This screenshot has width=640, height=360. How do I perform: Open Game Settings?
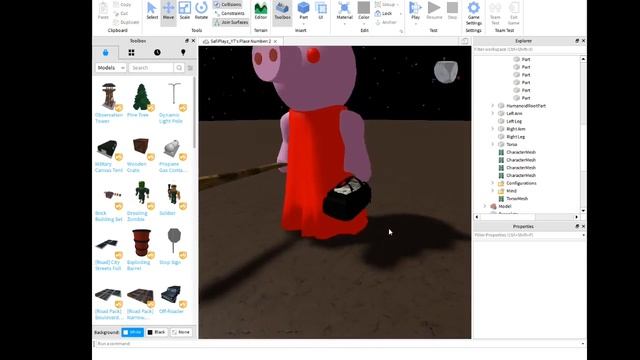[473, 12]
